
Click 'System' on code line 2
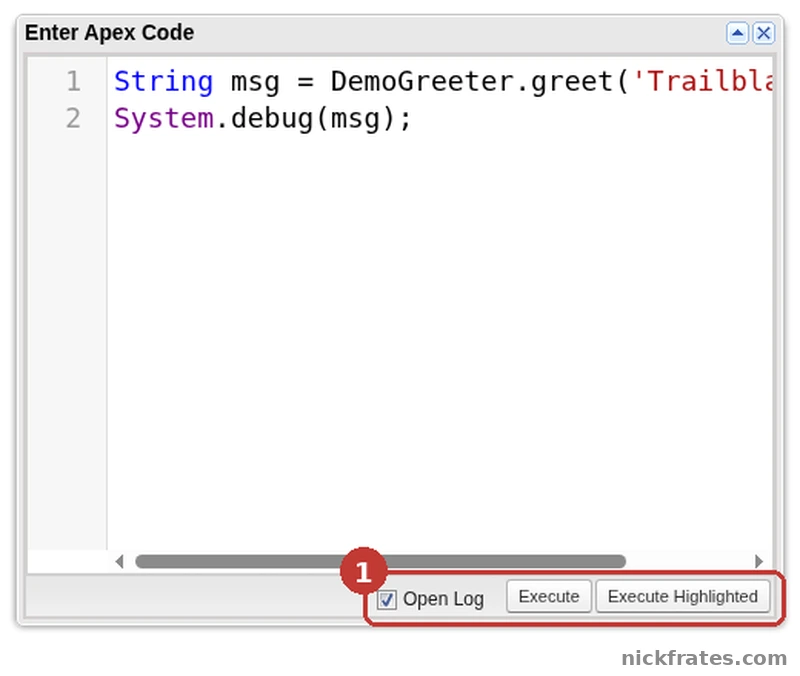click(x=163, y=118)
